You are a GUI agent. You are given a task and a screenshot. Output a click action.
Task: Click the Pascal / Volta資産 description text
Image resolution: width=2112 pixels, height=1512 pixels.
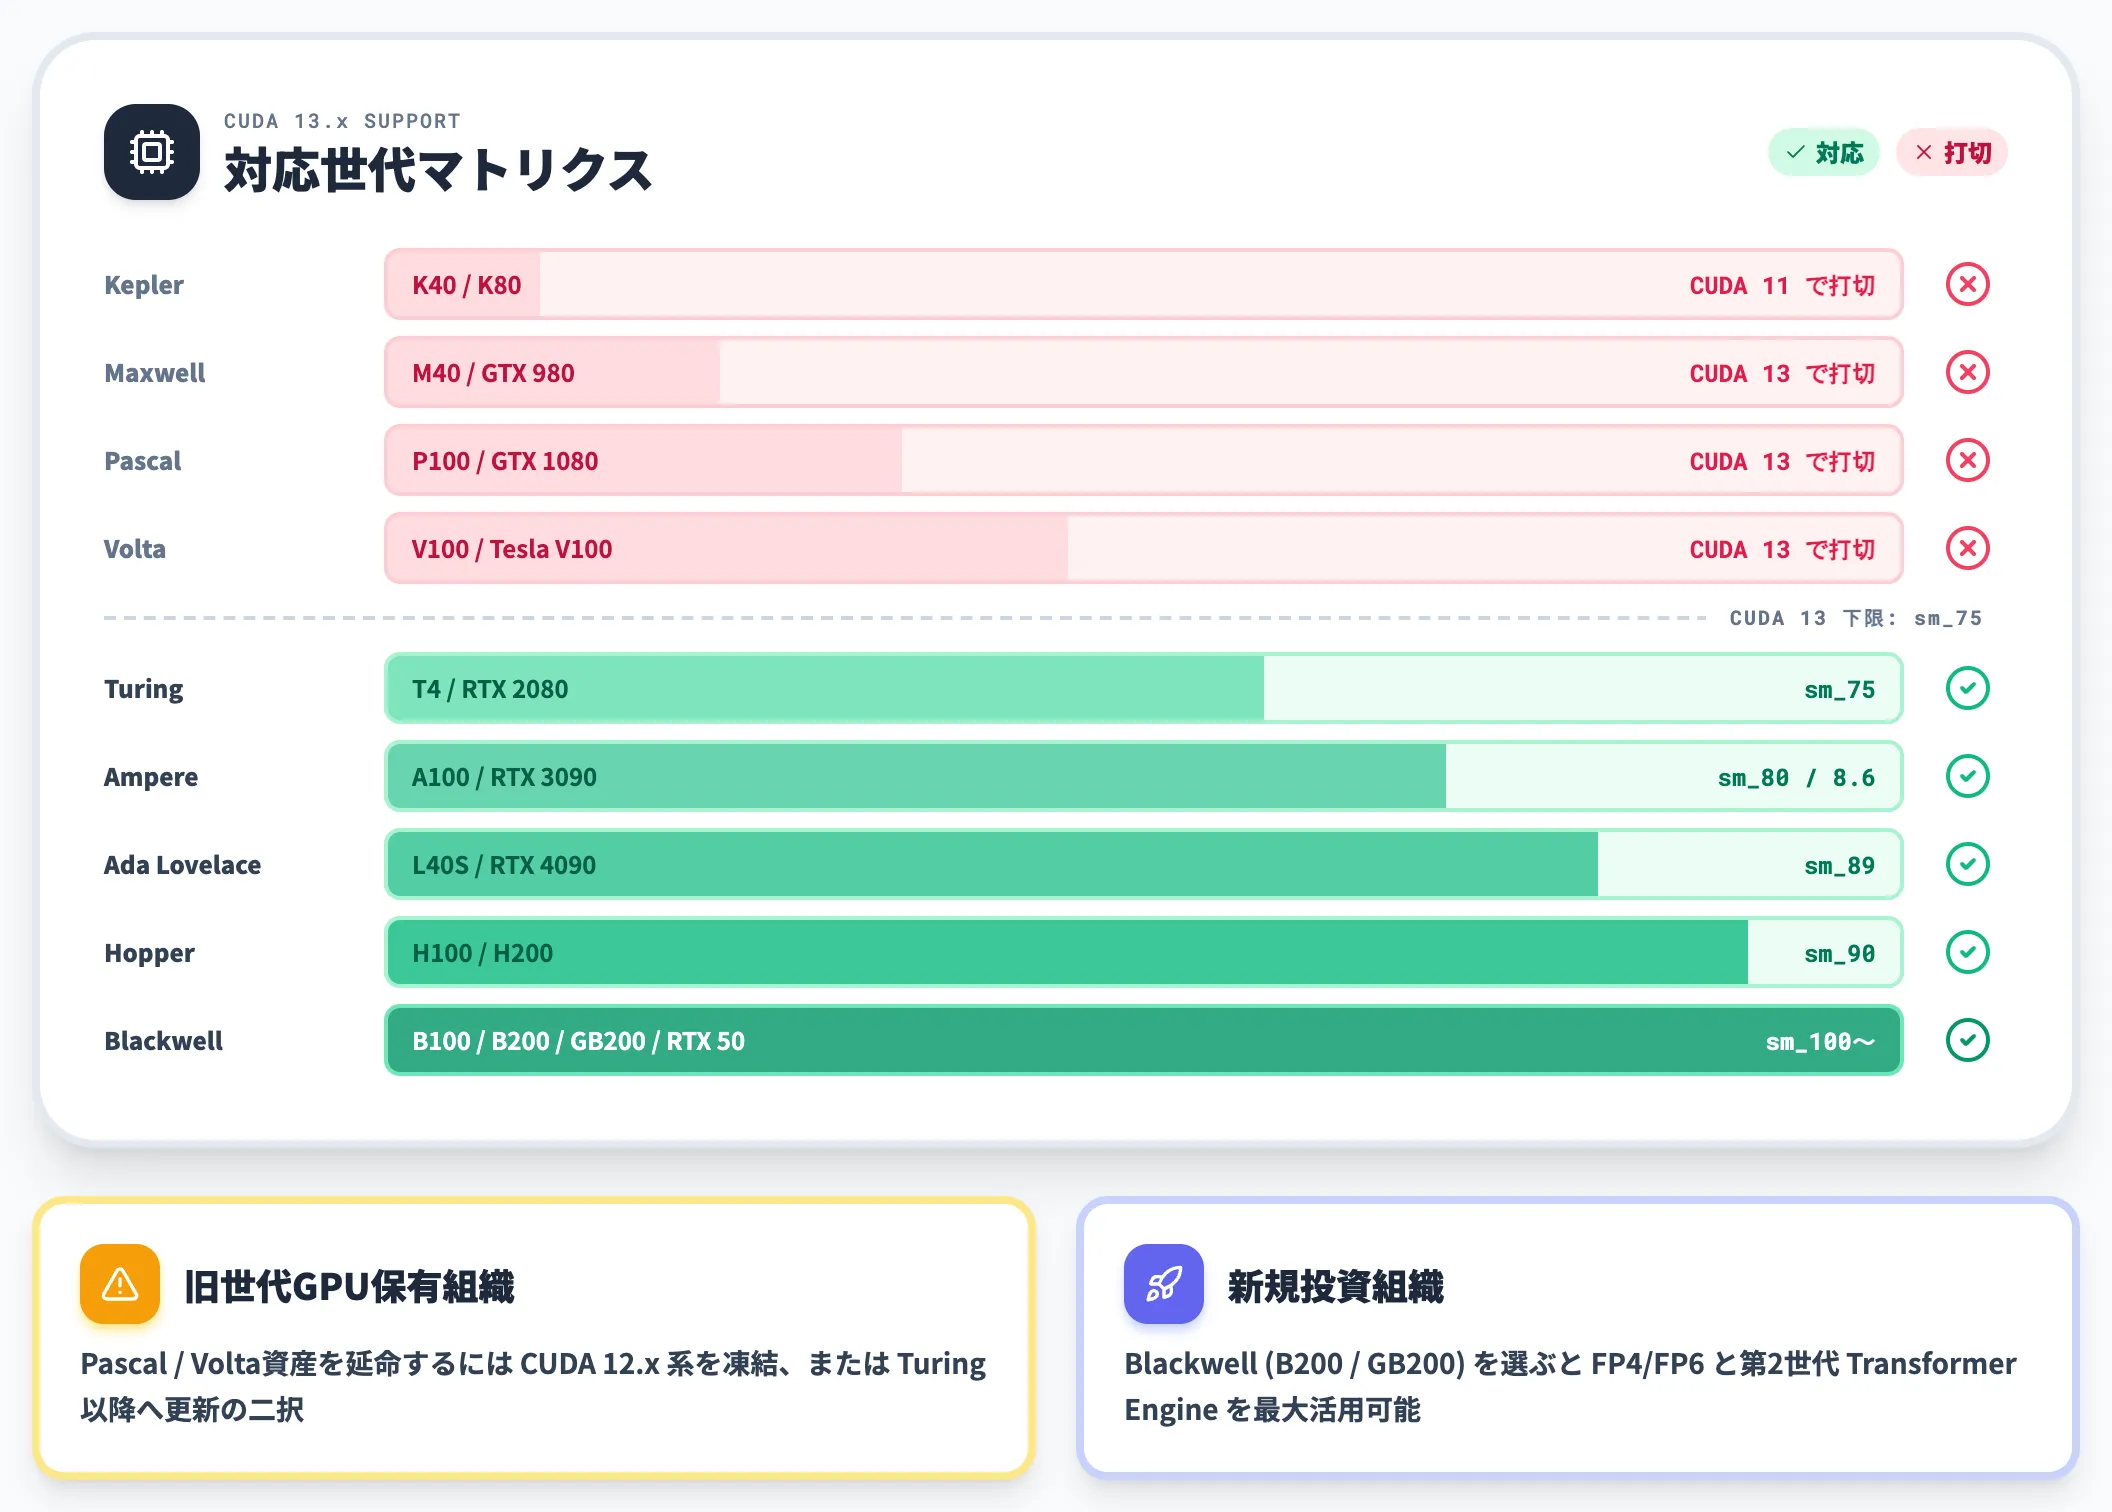(x=533, y=1386)
